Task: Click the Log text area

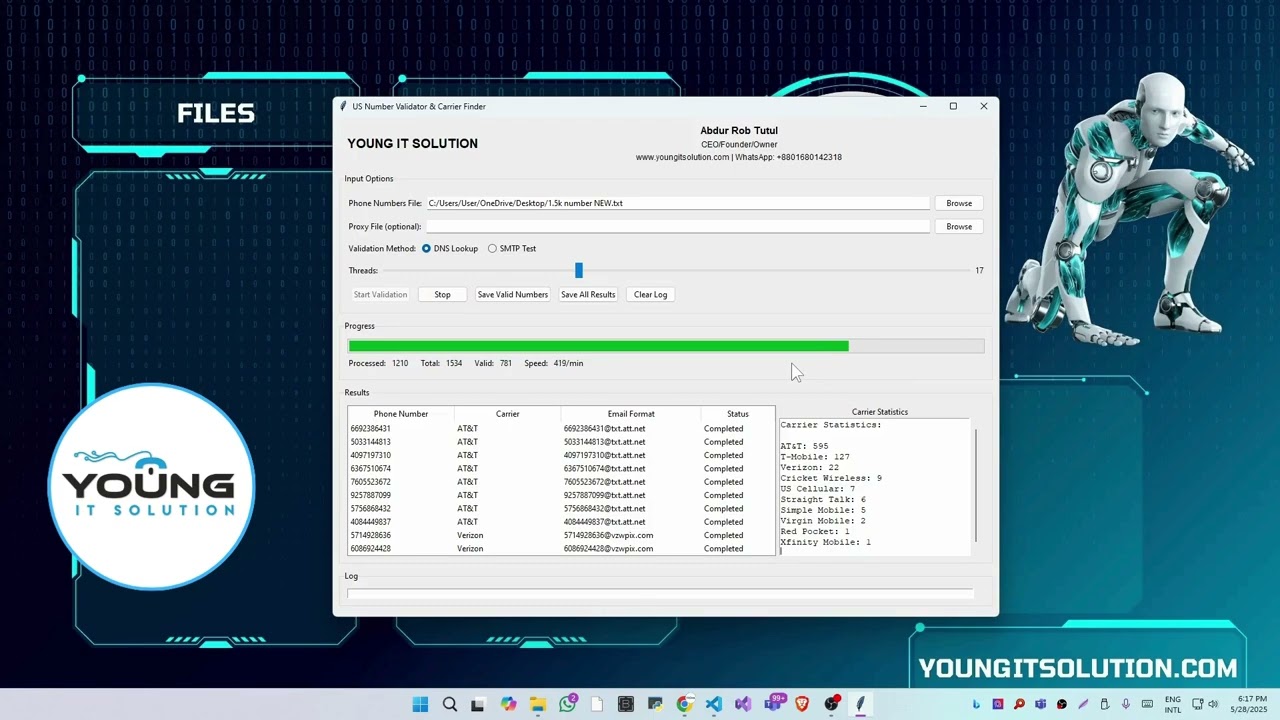Action: click(x=660, y=594)
